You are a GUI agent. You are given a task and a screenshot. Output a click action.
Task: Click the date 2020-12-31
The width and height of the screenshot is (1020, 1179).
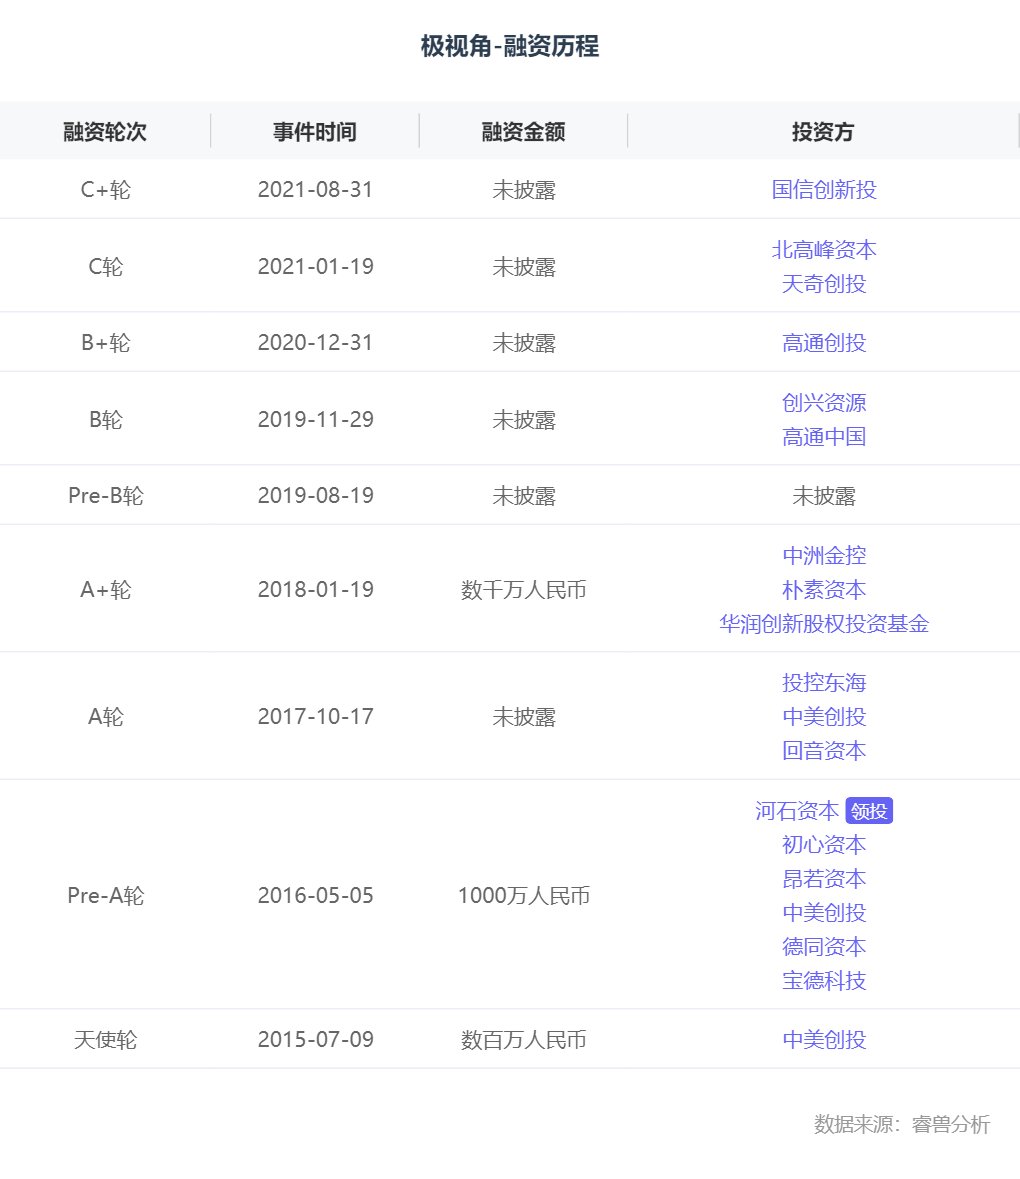[315, 343]
